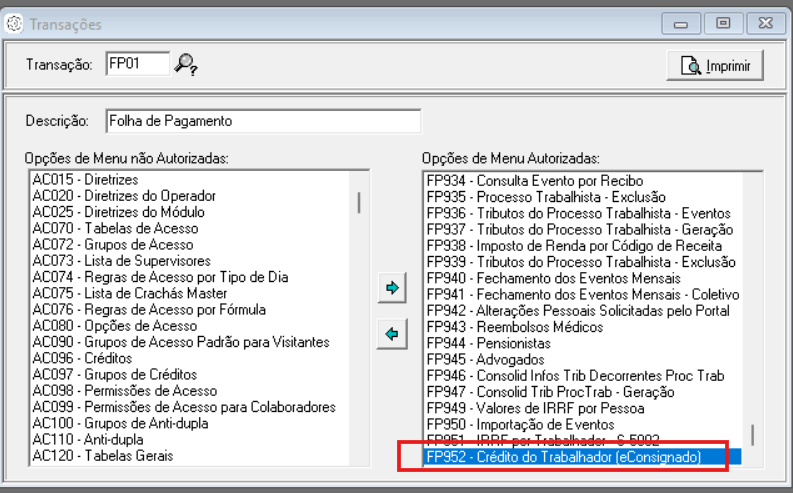Click the Imprimir print button
This screenshot has height=493, width=793.
(x=715, y=66)
